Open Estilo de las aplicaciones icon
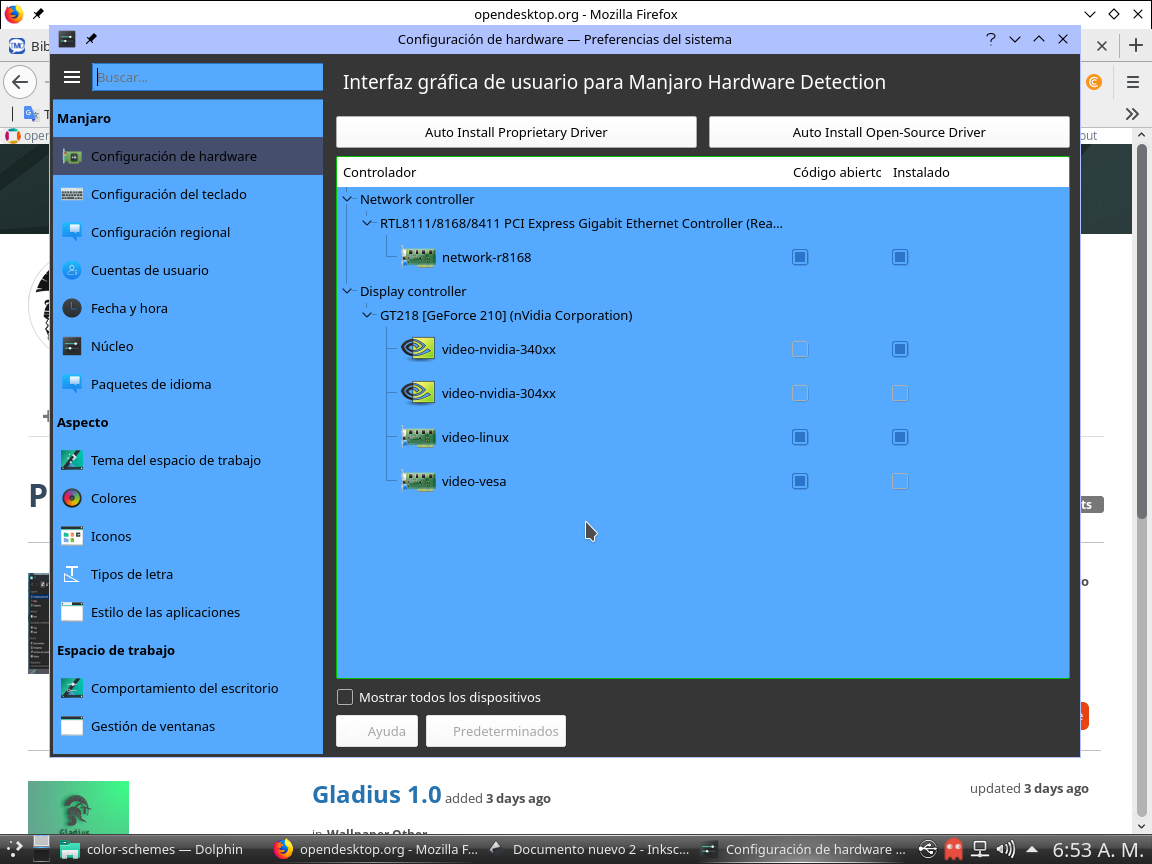This screenshot has height=864, width=1152. click(x=72, y=612)
